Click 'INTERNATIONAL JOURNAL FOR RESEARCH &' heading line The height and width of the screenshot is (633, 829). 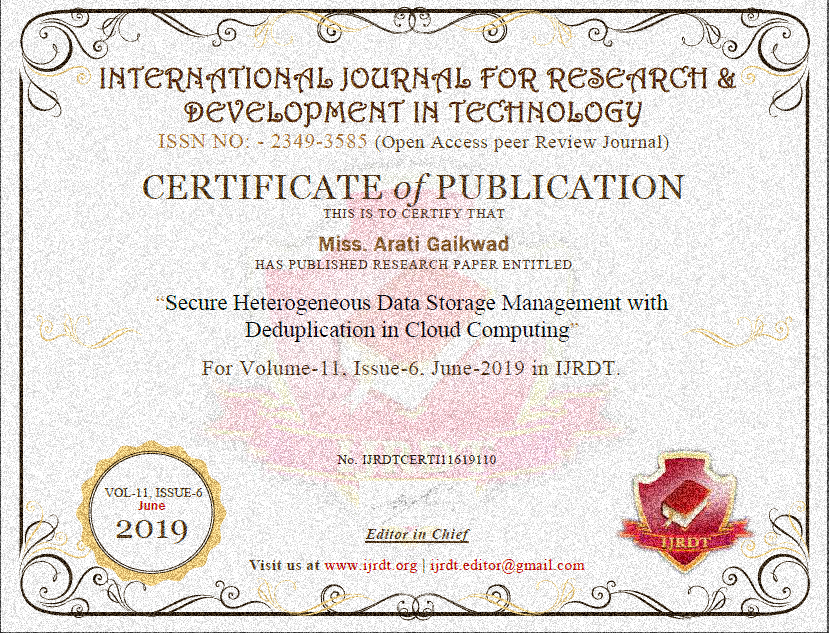pyautogui.click(x=418, y=79)
